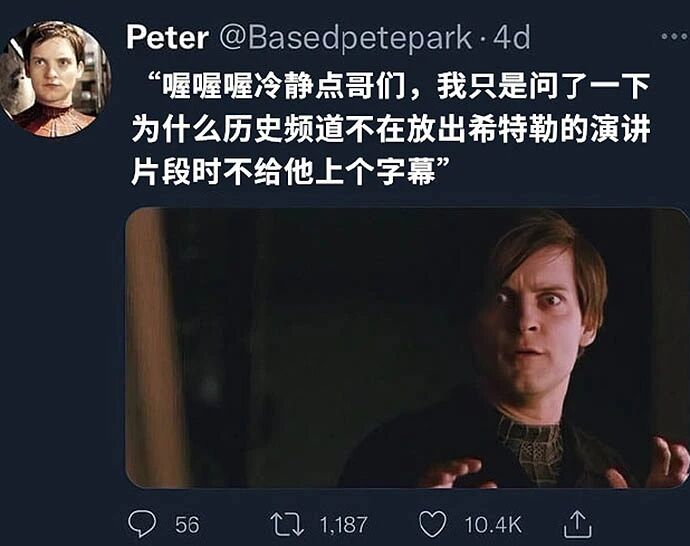Retweet using the double-arrow icon
The height and width of the screenshot is (546, 690).
[287, 524]
